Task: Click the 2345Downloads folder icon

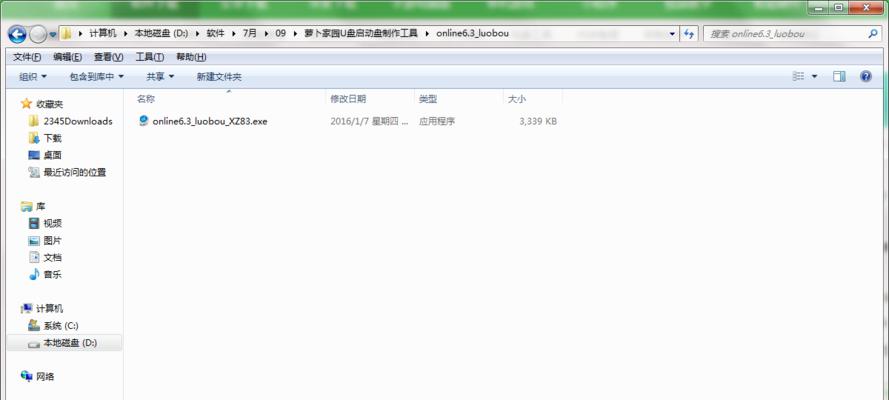Action: [34, 121]
